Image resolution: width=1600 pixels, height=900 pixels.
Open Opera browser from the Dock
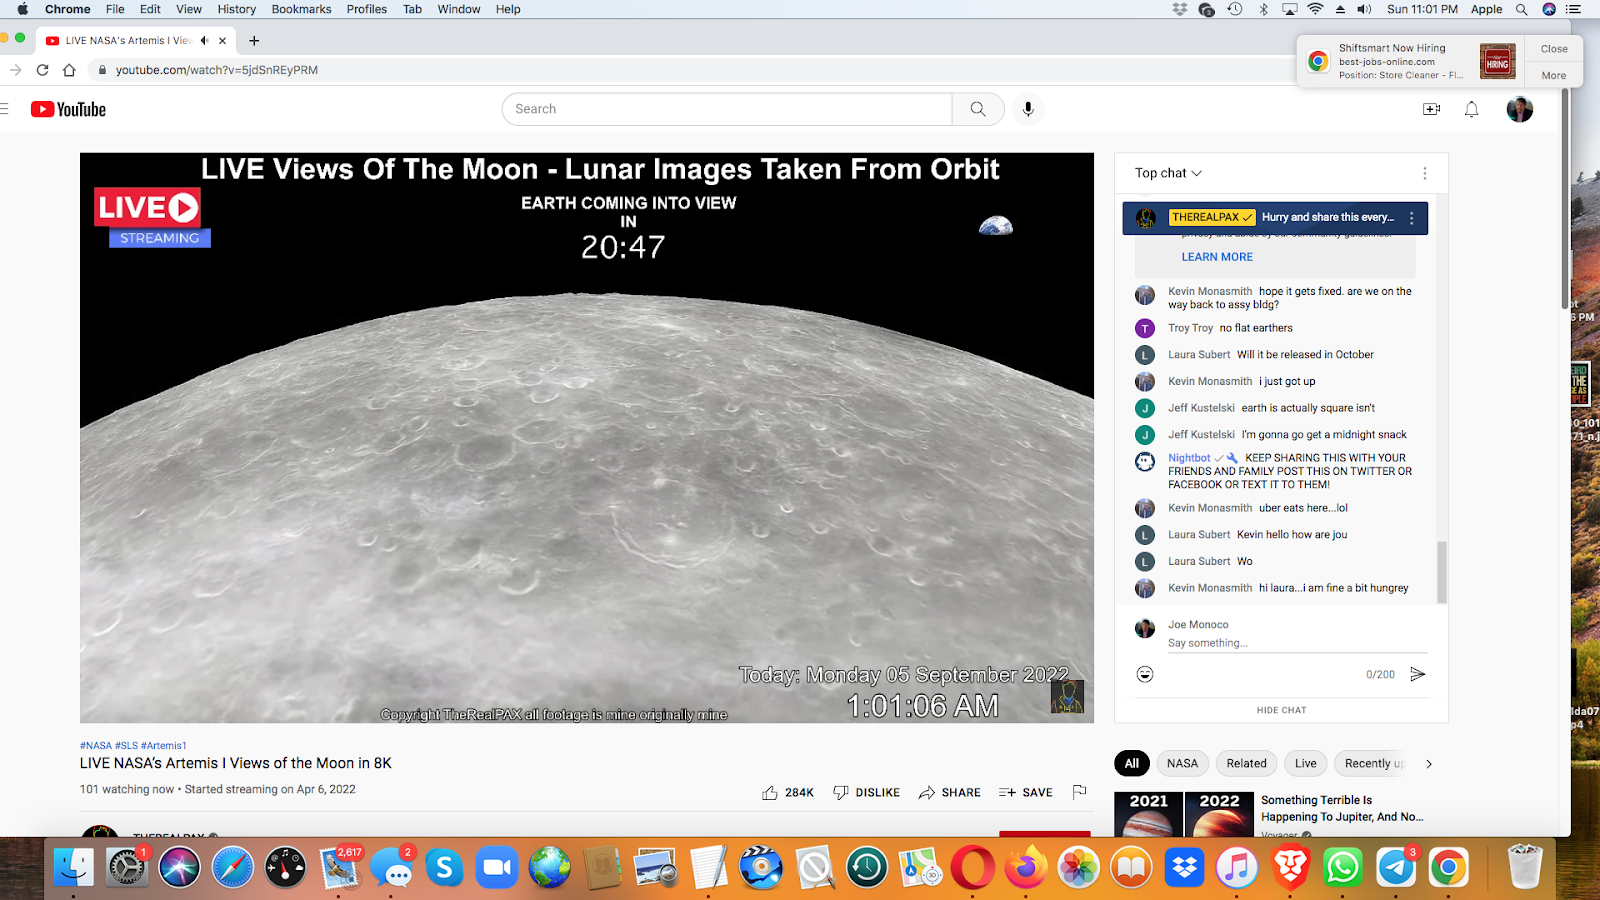pyautogui.click(x=973, y=867)
